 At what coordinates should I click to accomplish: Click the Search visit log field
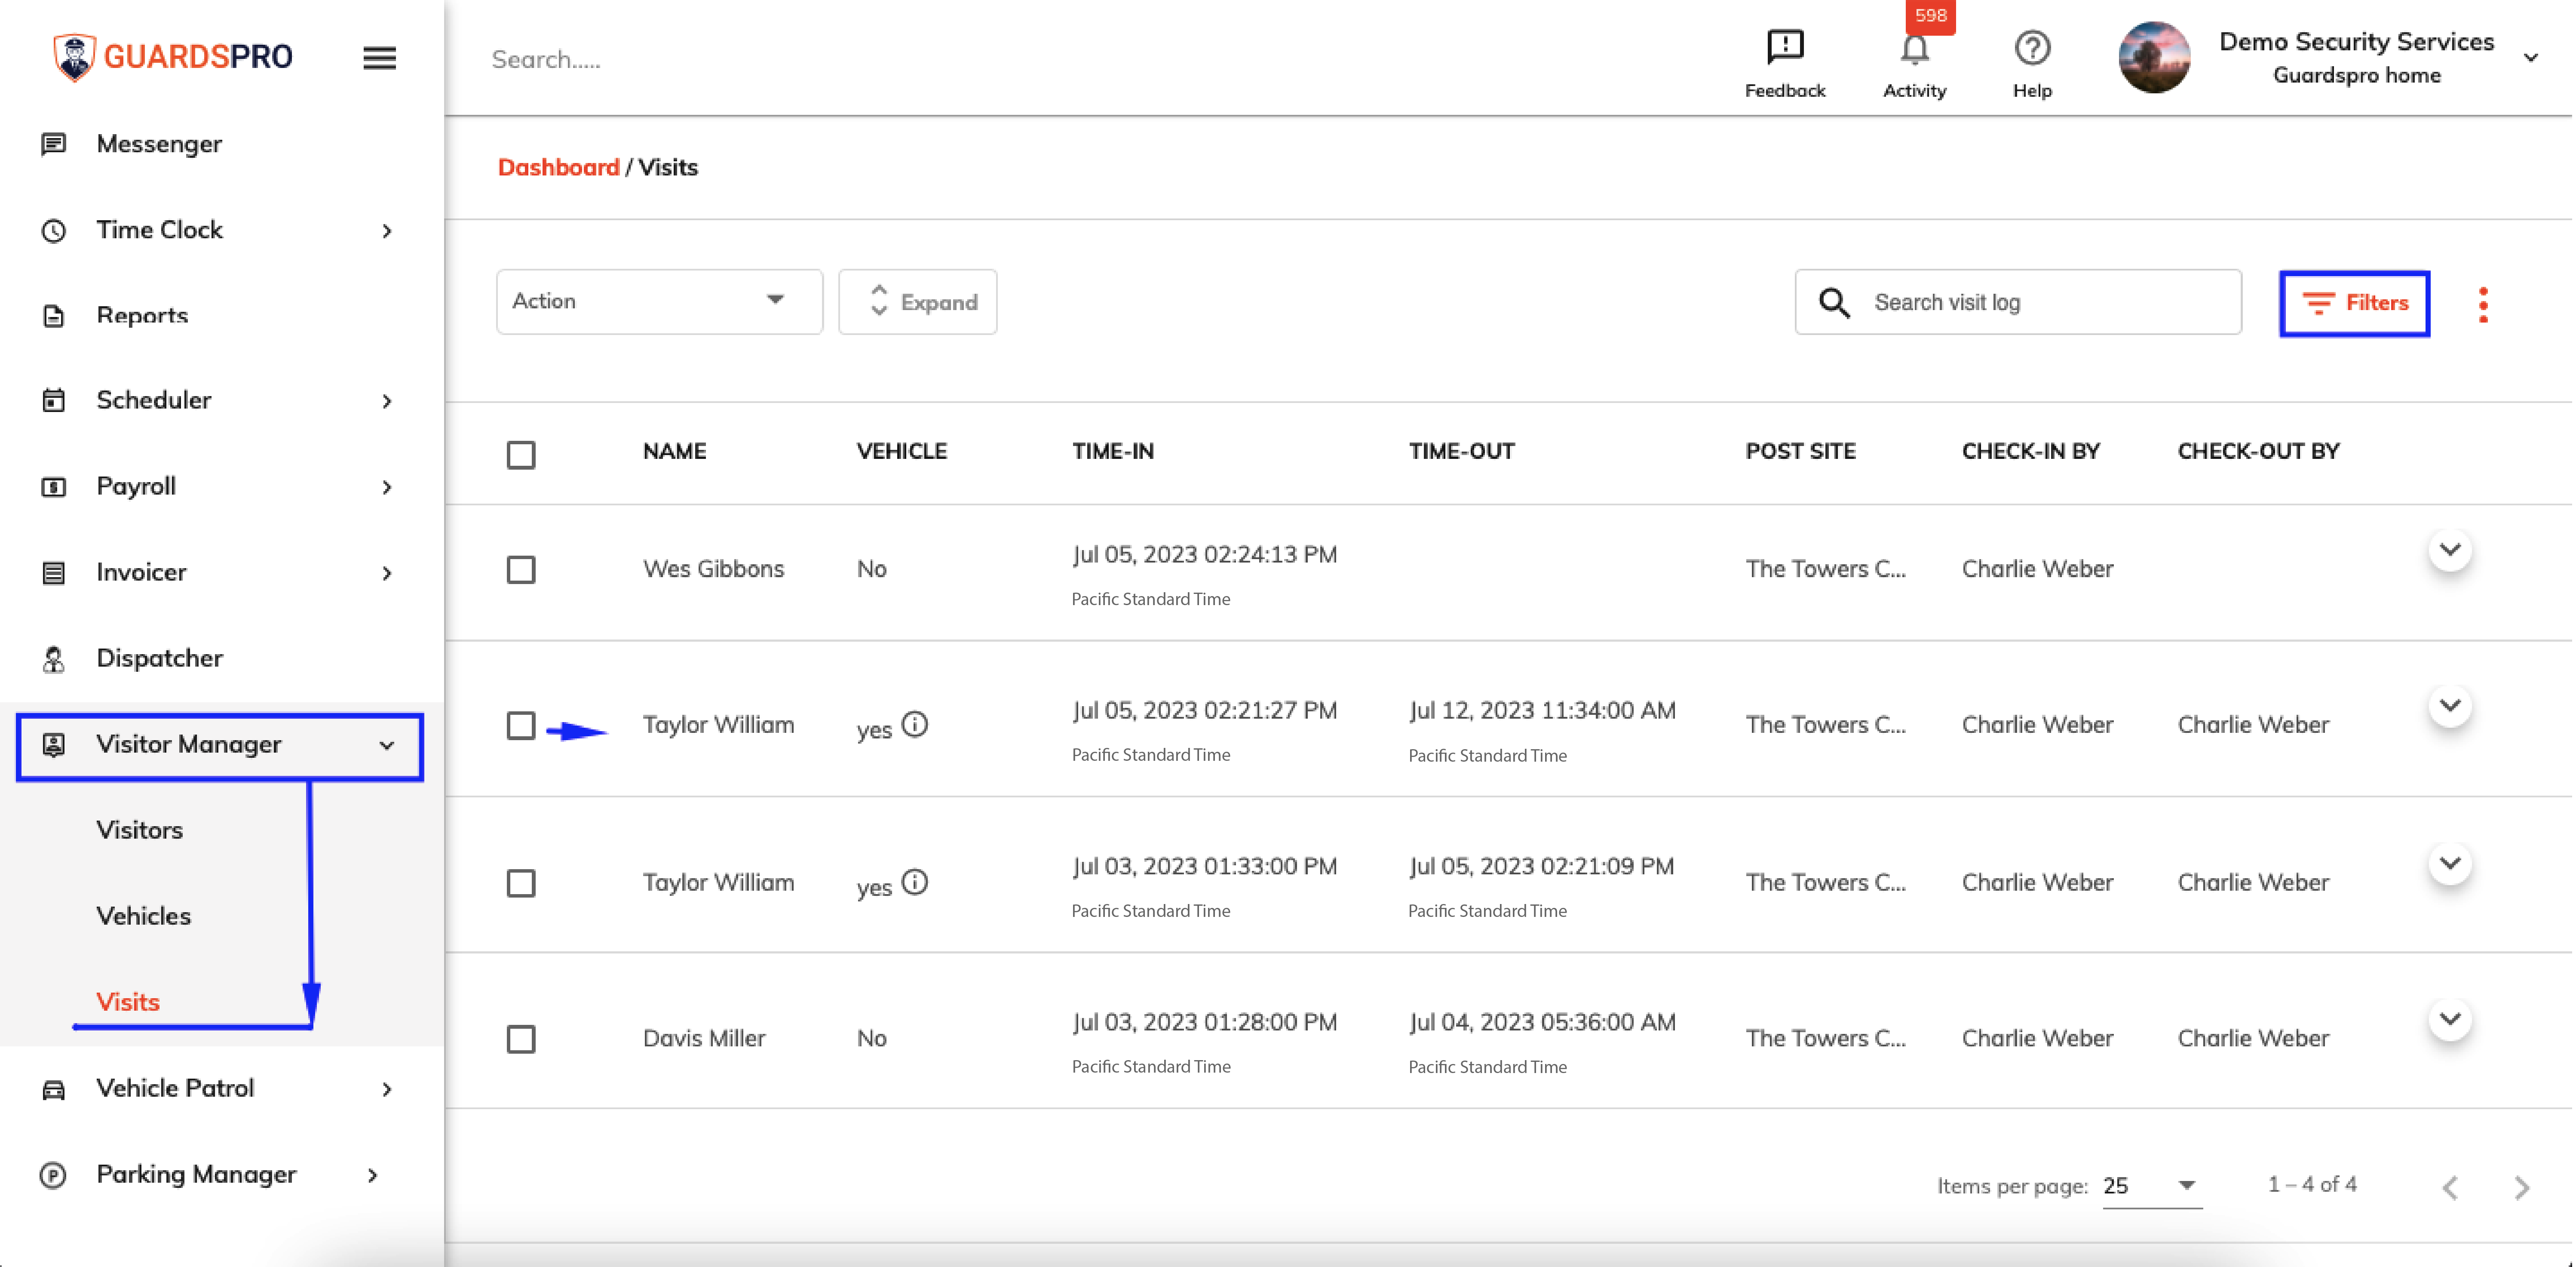pyautogui.click(x=2018, y=302)
